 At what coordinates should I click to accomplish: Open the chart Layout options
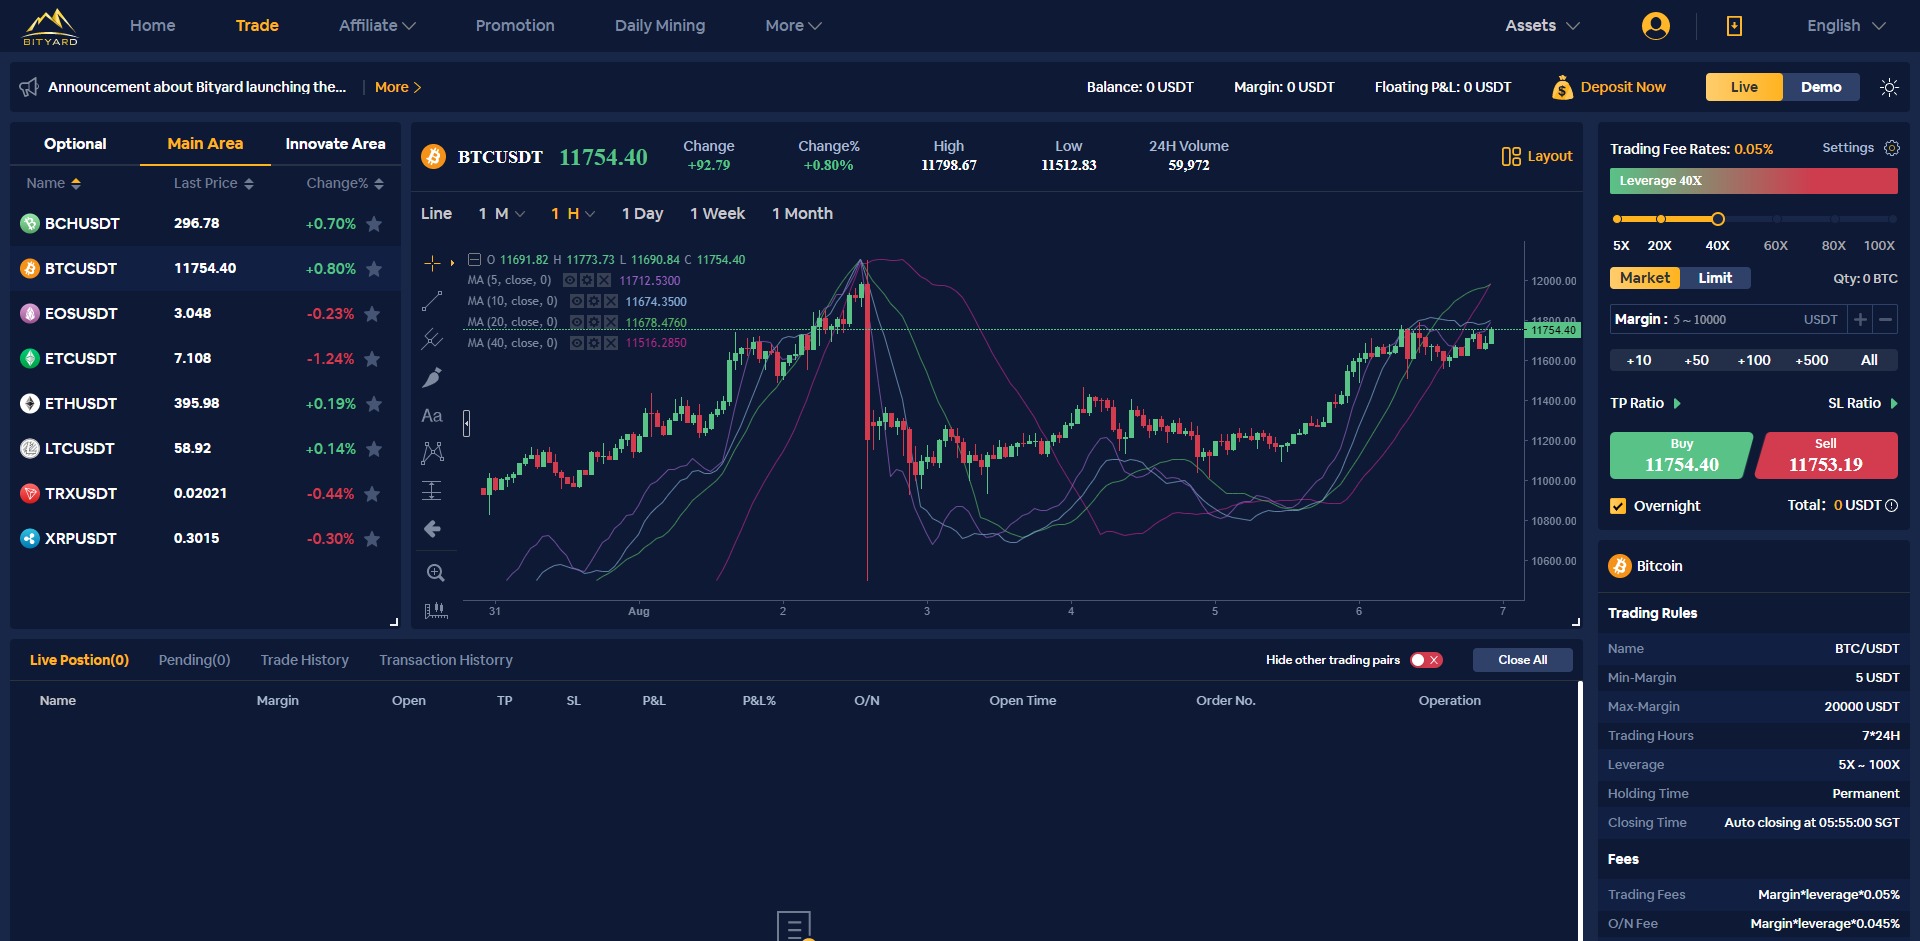pos(1537,155)
